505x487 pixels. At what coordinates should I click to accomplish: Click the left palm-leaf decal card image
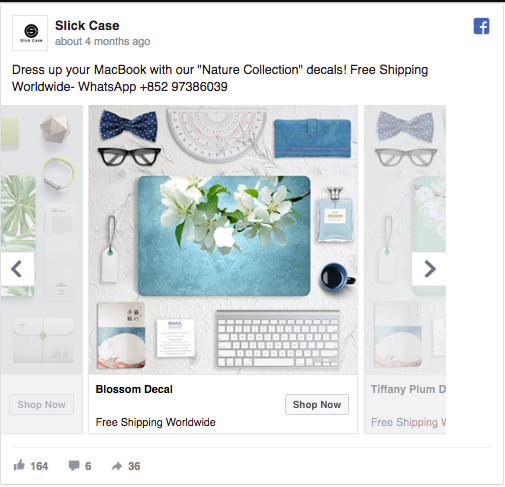41,240
